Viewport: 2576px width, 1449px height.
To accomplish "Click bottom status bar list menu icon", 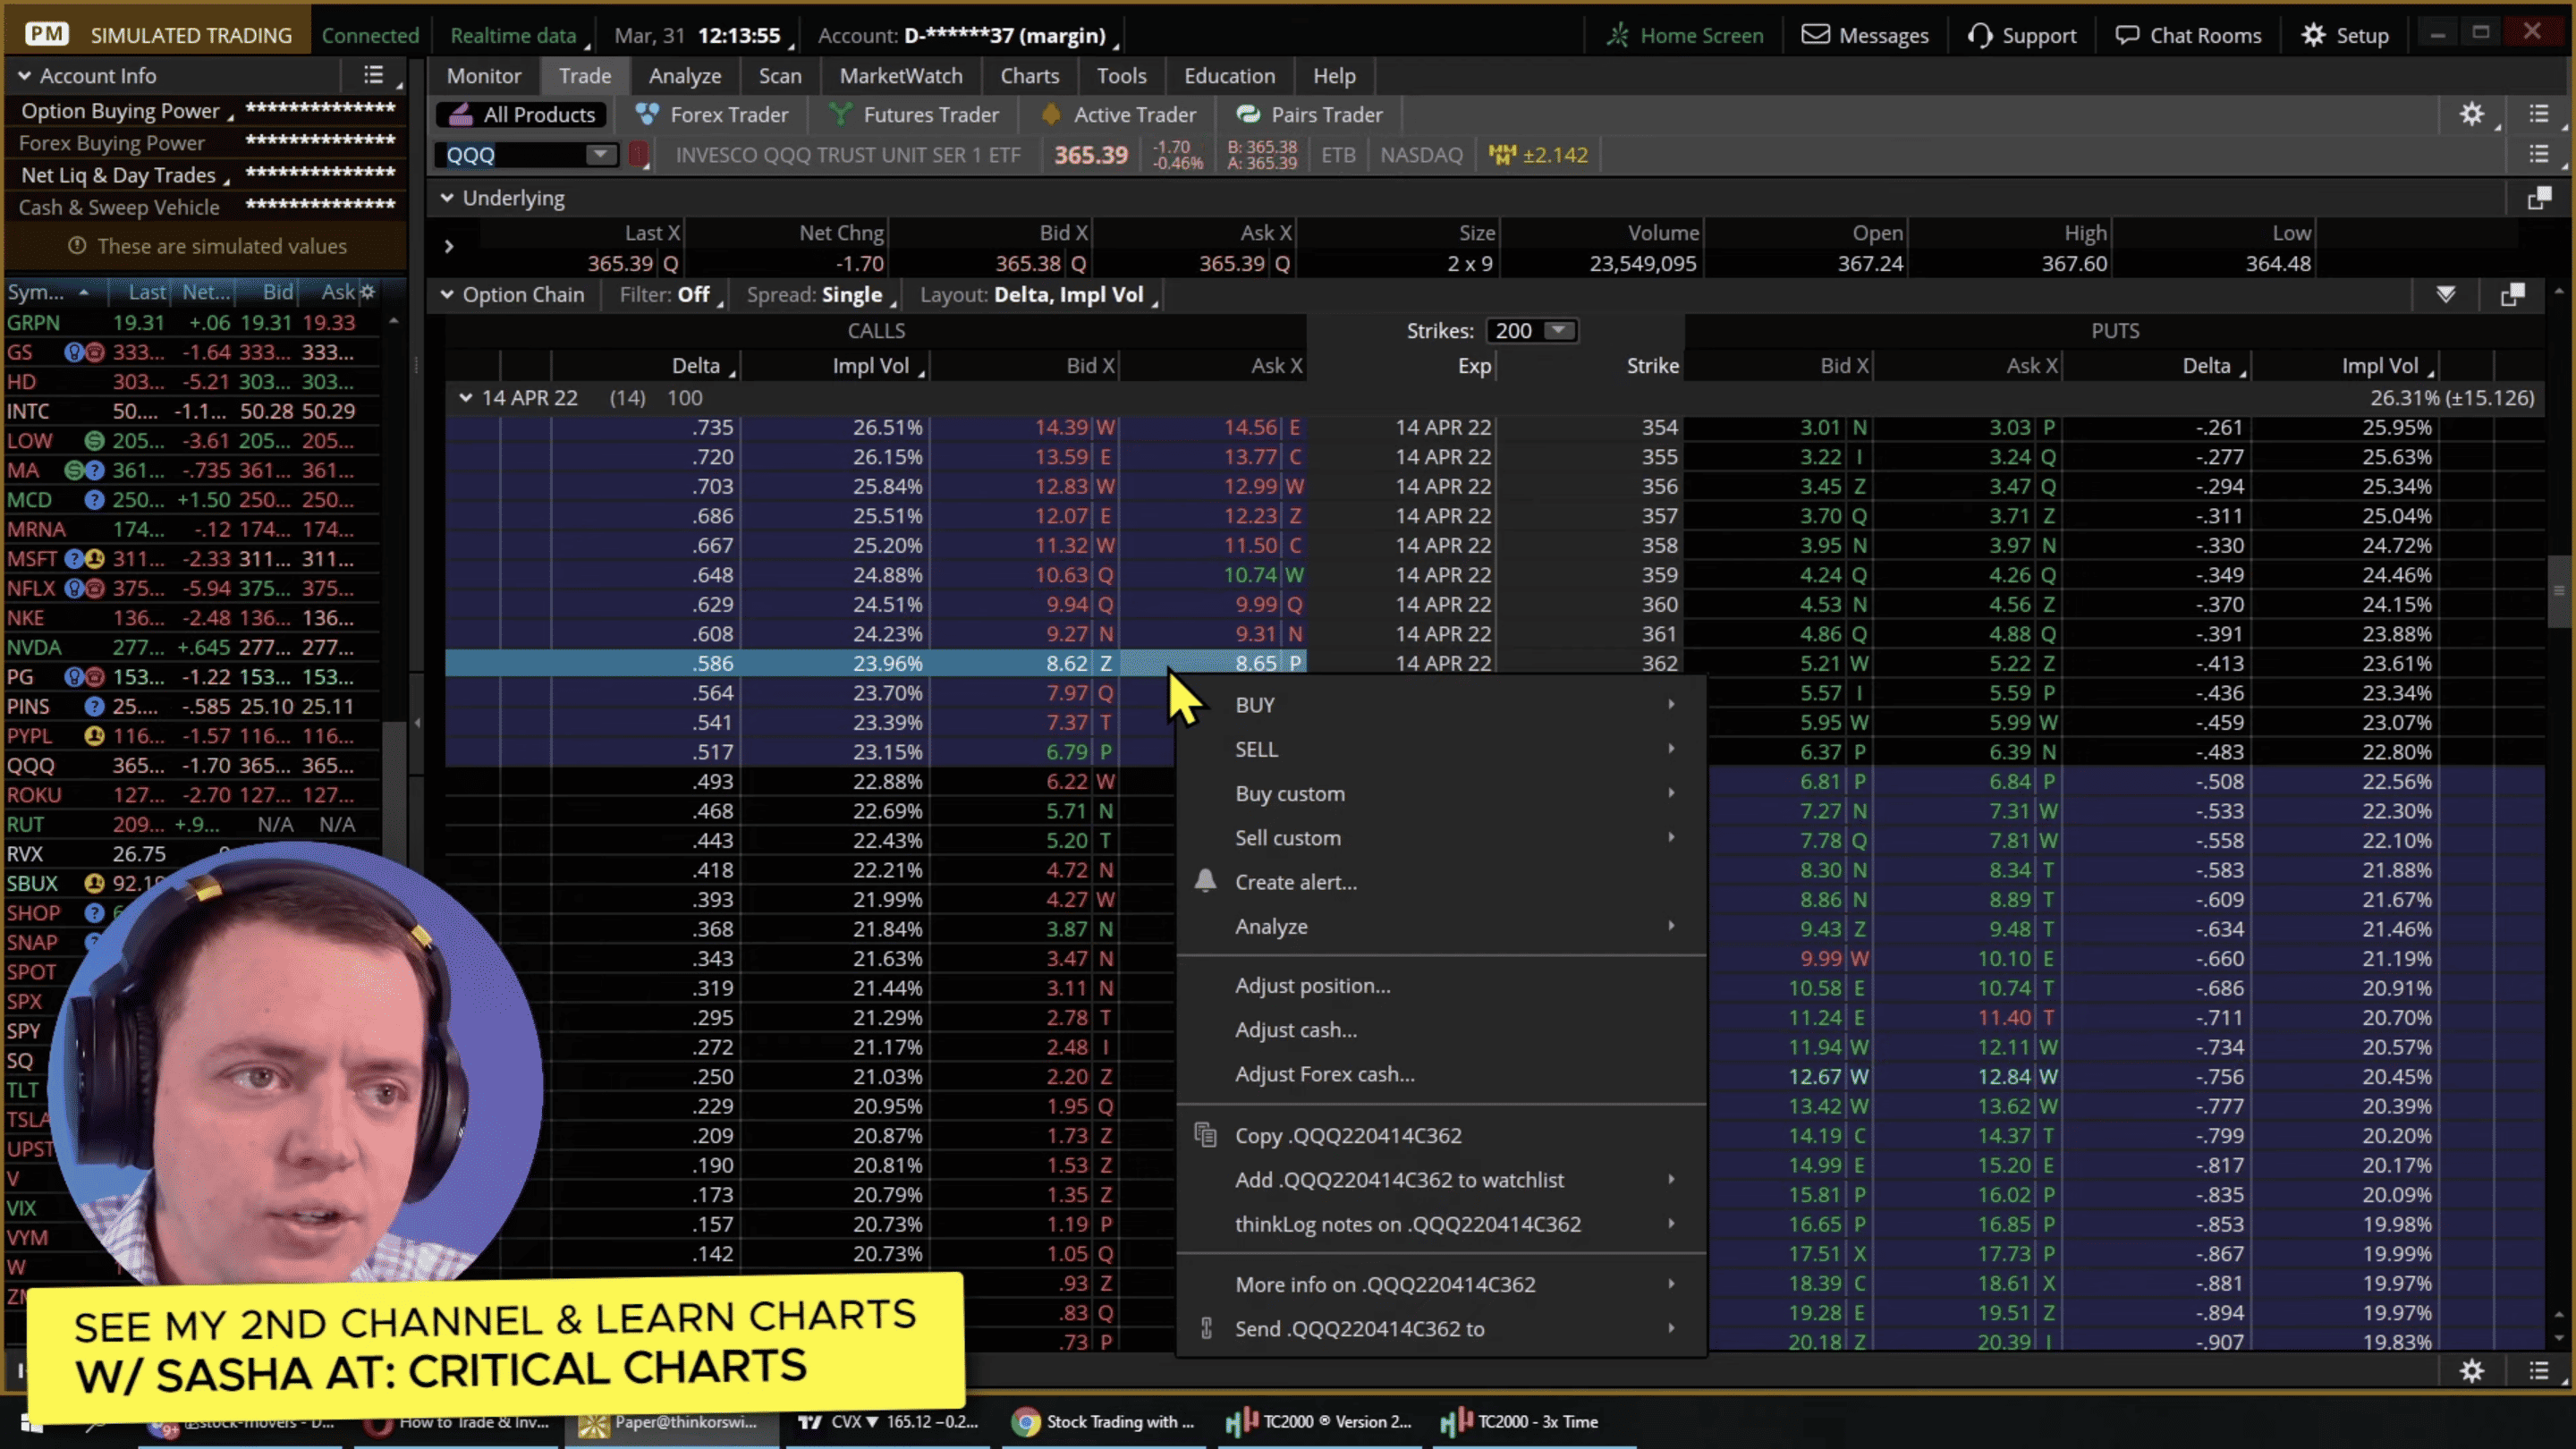I will [2538, 1370].
